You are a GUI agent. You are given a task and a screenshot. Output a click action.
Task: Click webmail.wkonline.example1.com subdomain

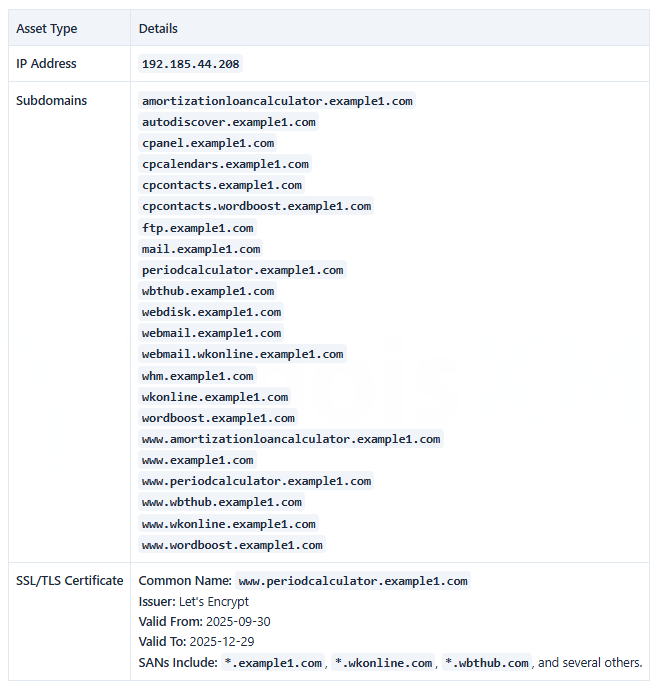tap(243, 354)
